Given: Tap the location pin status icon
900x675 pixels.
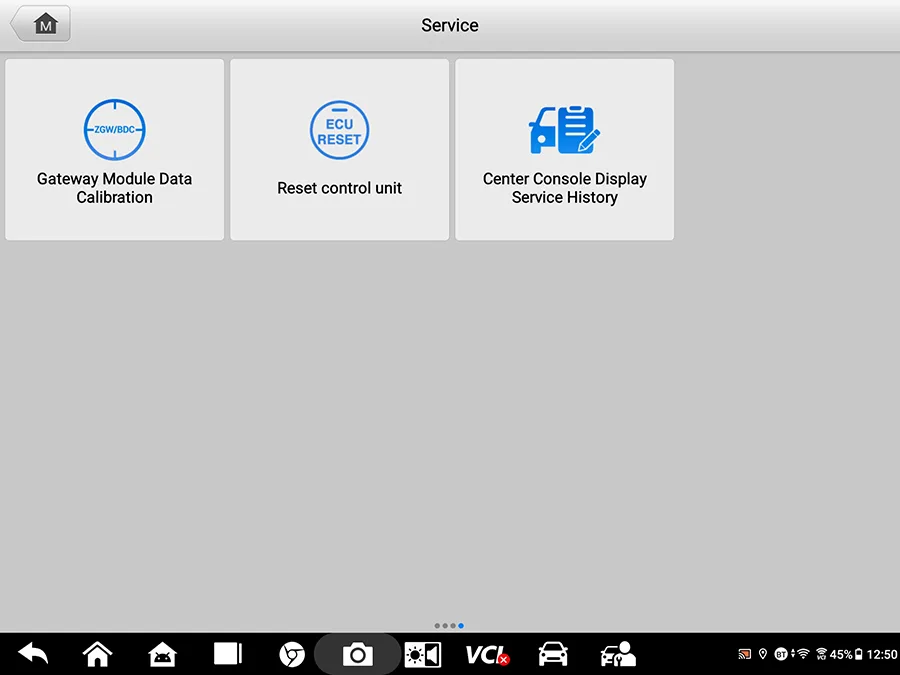Looking at the screenshot, I should tap(763, 654).
